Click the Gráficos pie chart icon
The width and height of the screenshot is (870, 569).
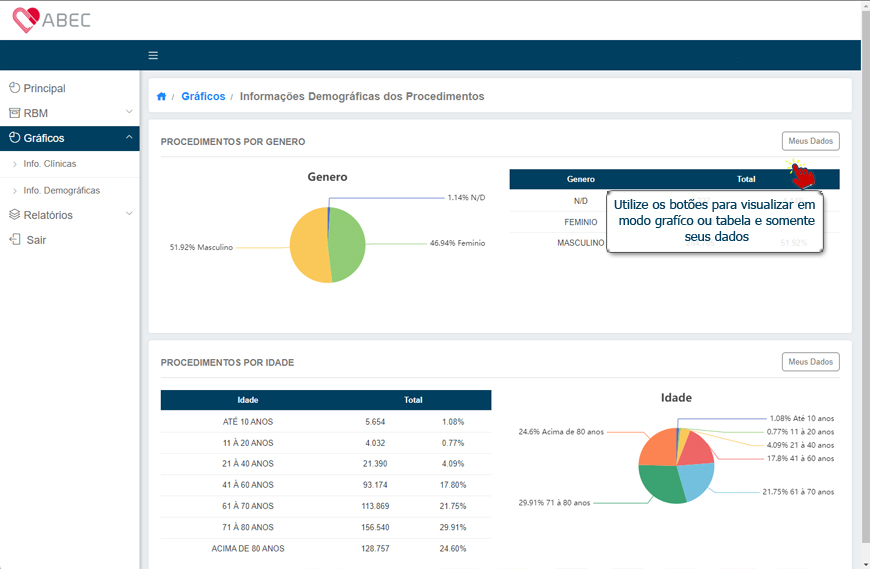point(14,138)
